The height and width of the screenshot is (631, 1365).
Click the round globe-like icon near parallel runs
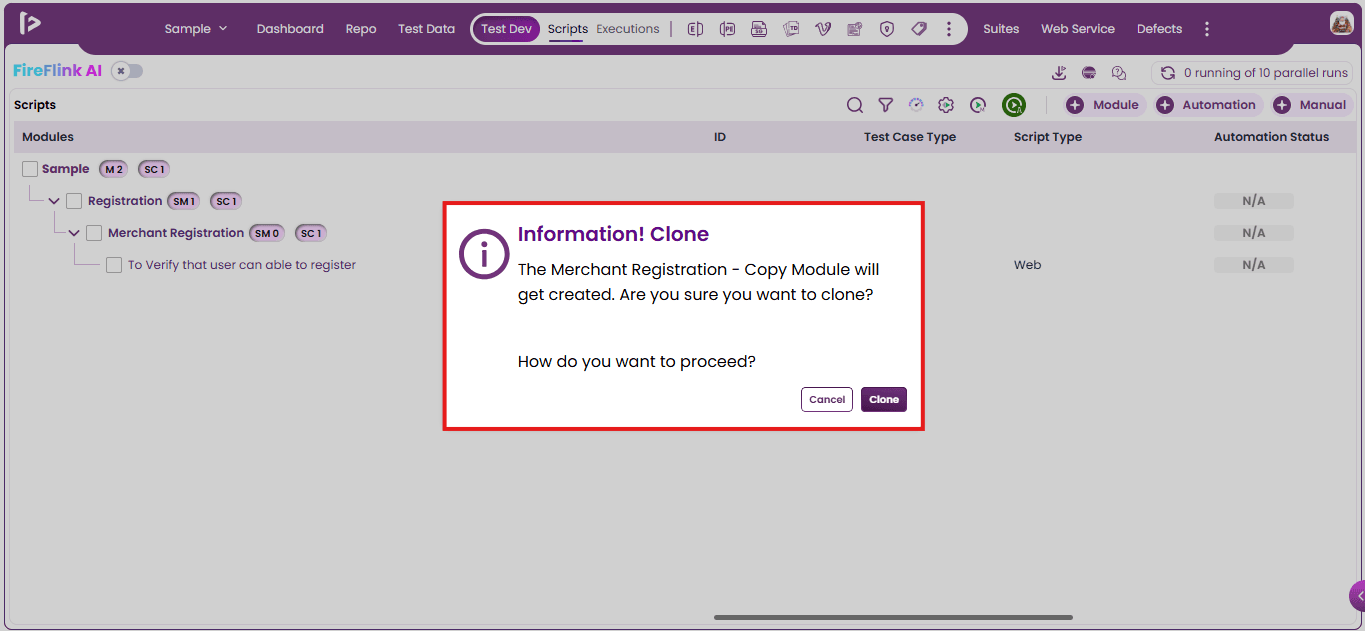click(1089, 73)
